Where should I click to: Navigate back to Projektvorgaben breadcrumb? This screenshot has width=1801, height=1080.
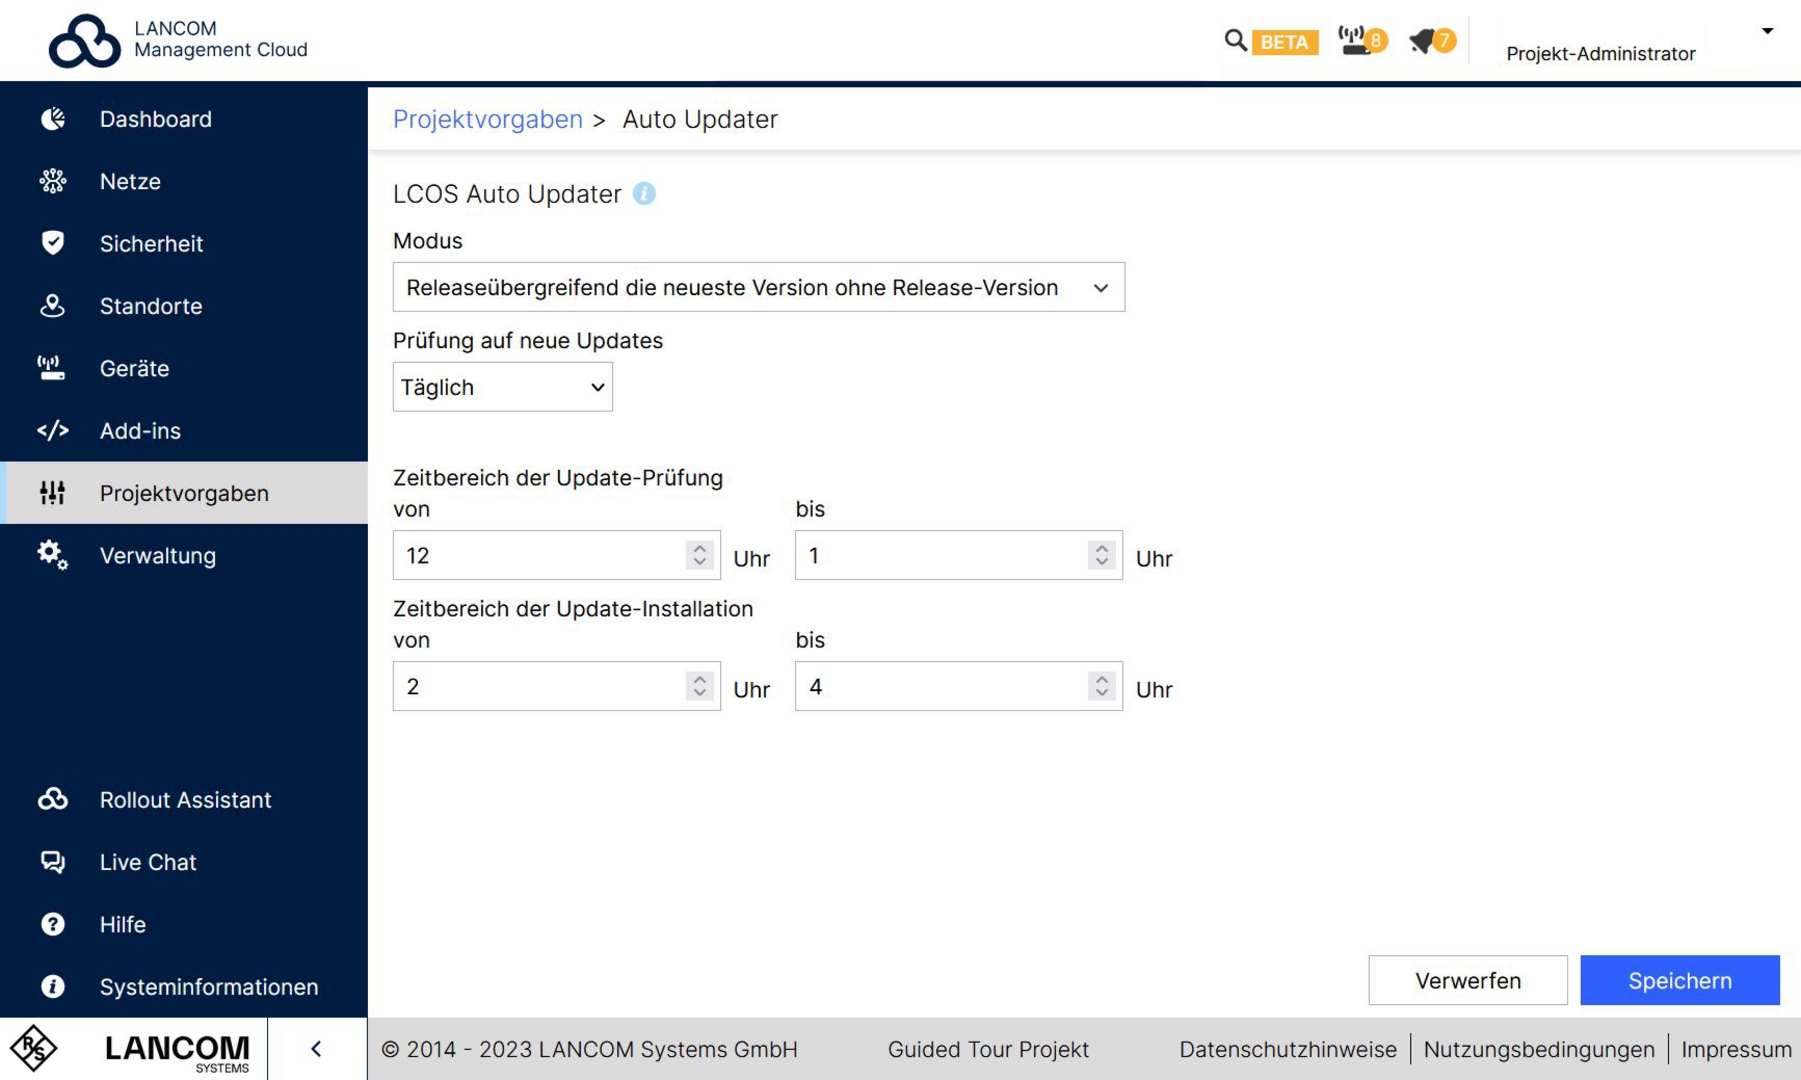[x=488, y=119]
